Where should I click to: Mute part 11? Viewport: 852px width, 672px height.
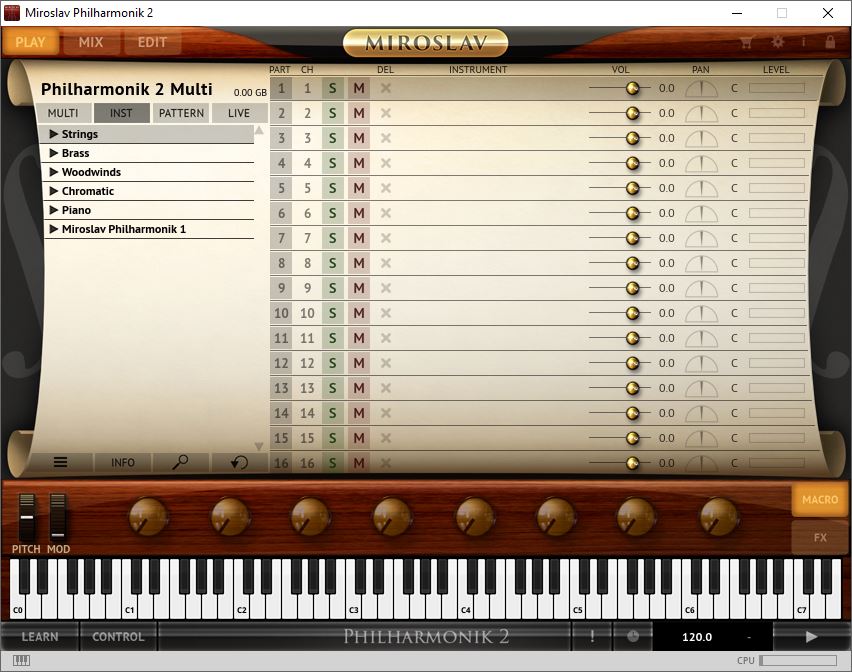pyautogui.click(x=359, y=338)
